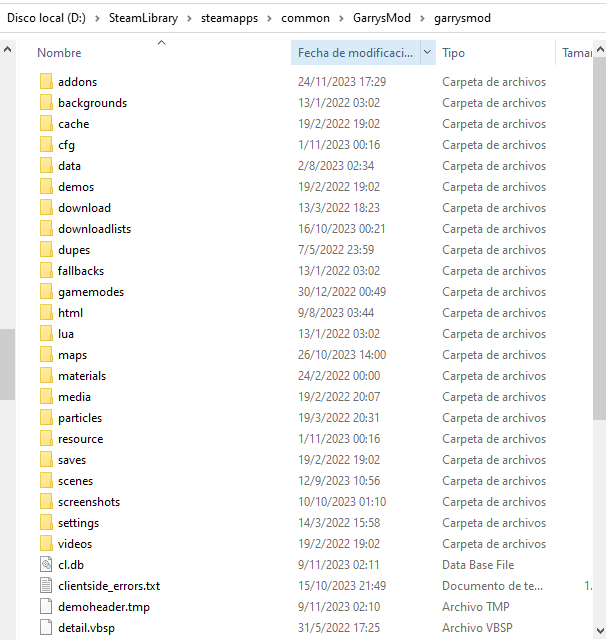Select the settings folder name
This screenshot has height=640, width=606.
click(78, 523)
